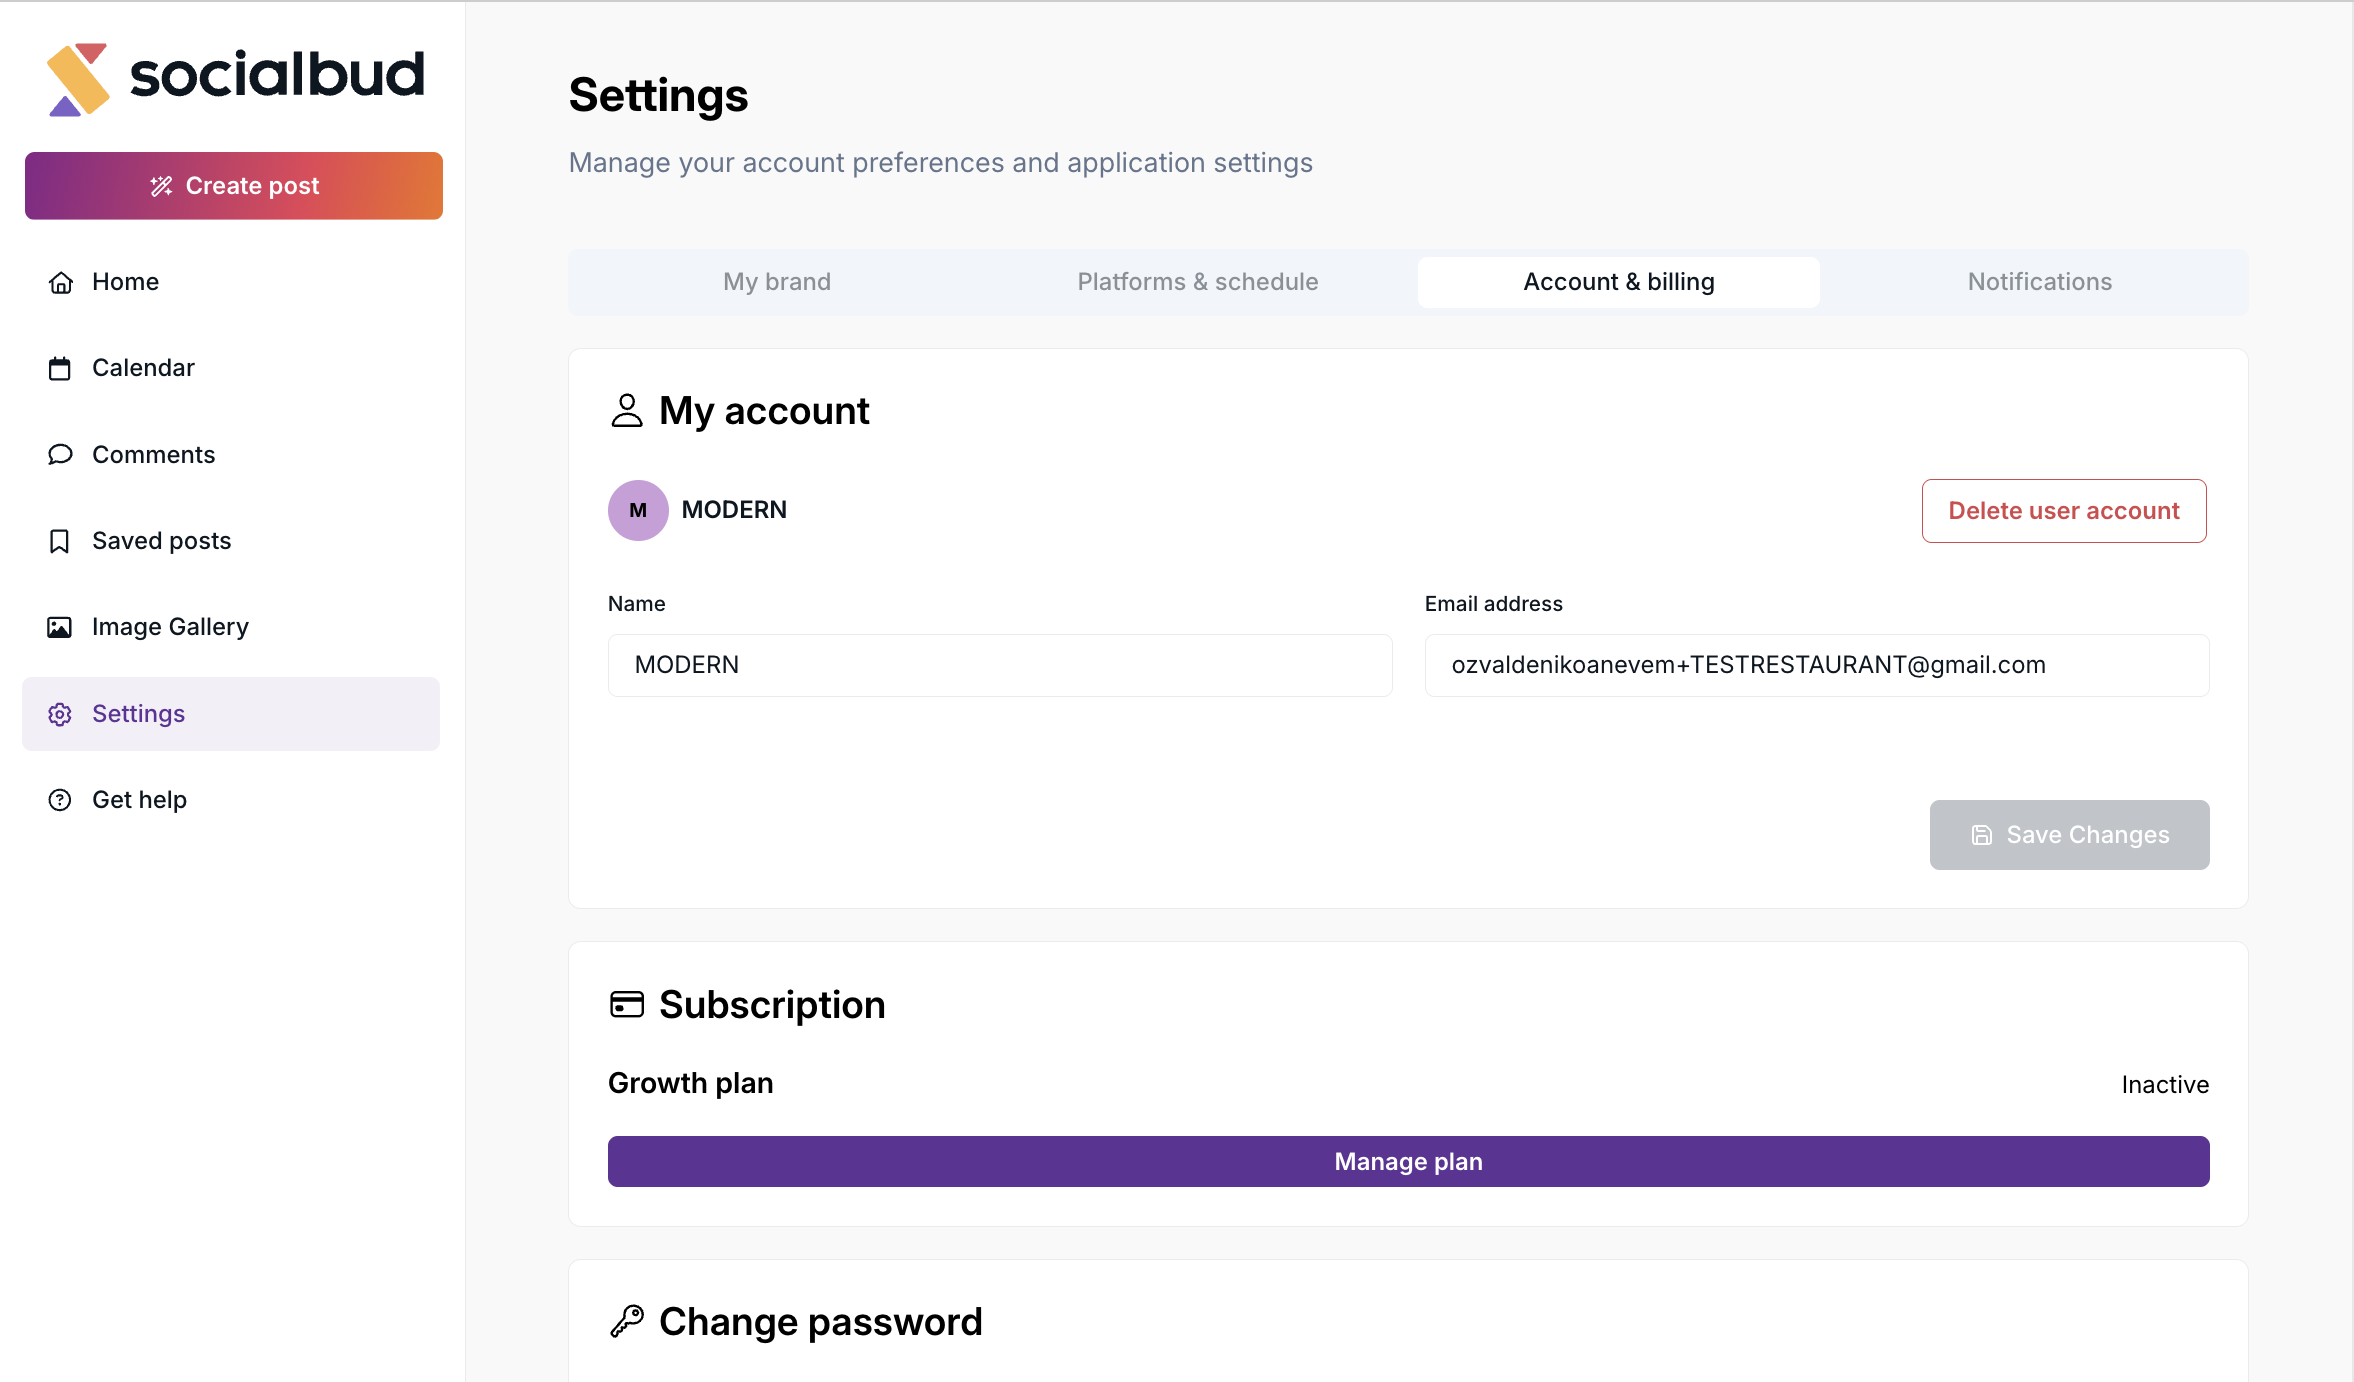Click the Comments speech bubble icon
This screenshot has height=1382, width=2354.
(60, 455)
